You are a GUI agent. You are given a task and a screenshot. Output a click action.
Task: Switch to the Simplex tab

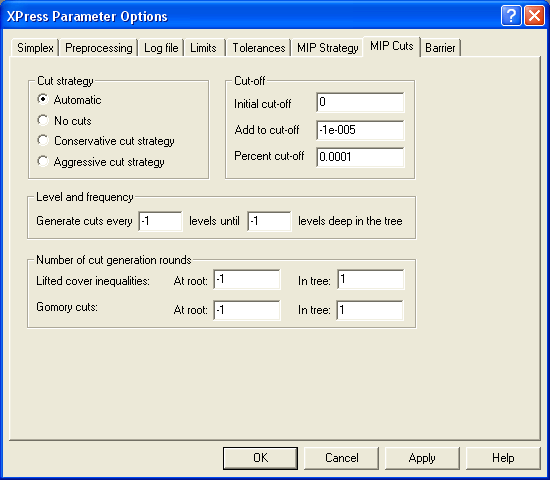pos(35,48)
